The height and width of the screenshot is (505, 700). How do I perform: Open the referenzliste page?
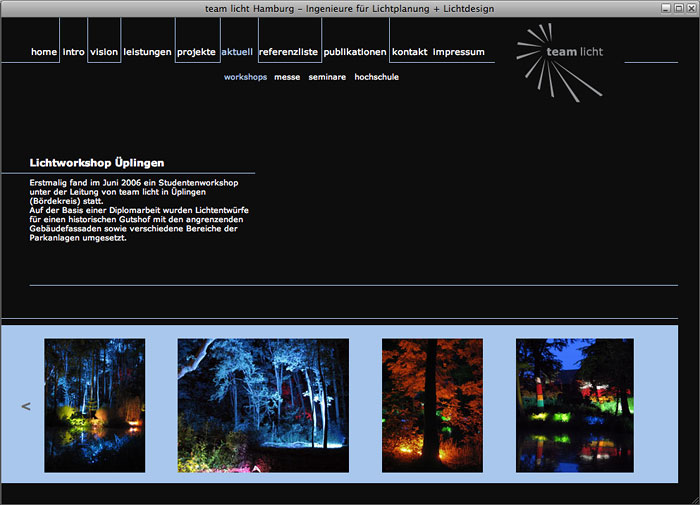click(x=288, y=52)
